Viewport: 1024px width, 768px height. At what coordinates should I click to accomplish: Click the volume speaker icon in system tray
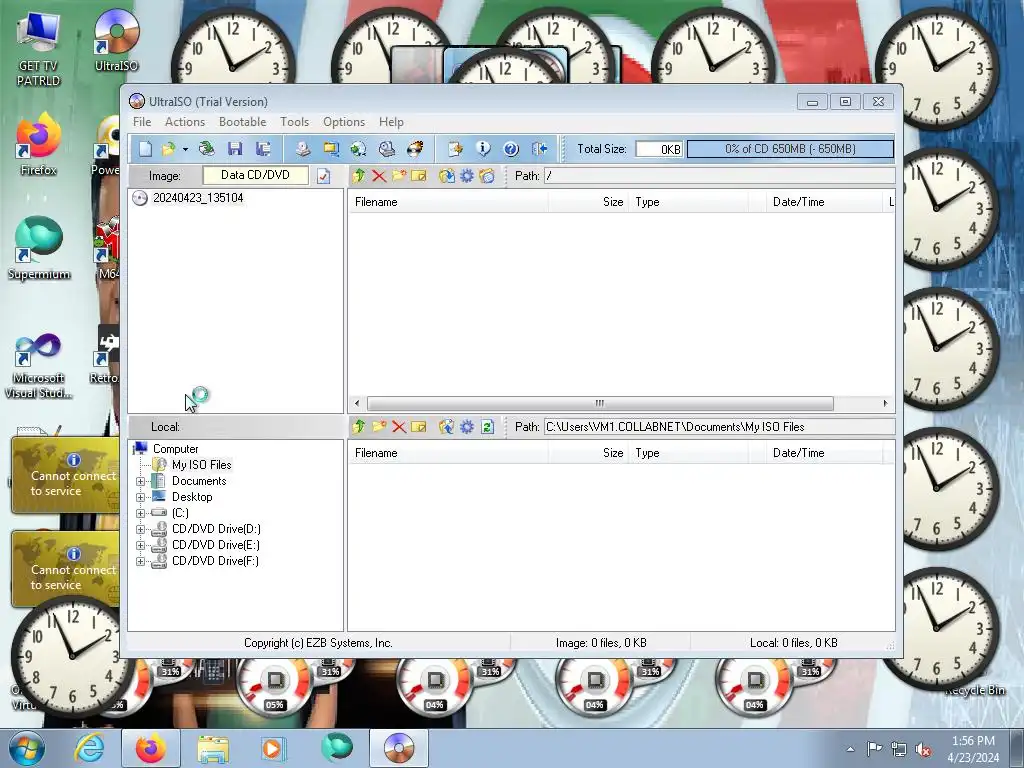923,749
